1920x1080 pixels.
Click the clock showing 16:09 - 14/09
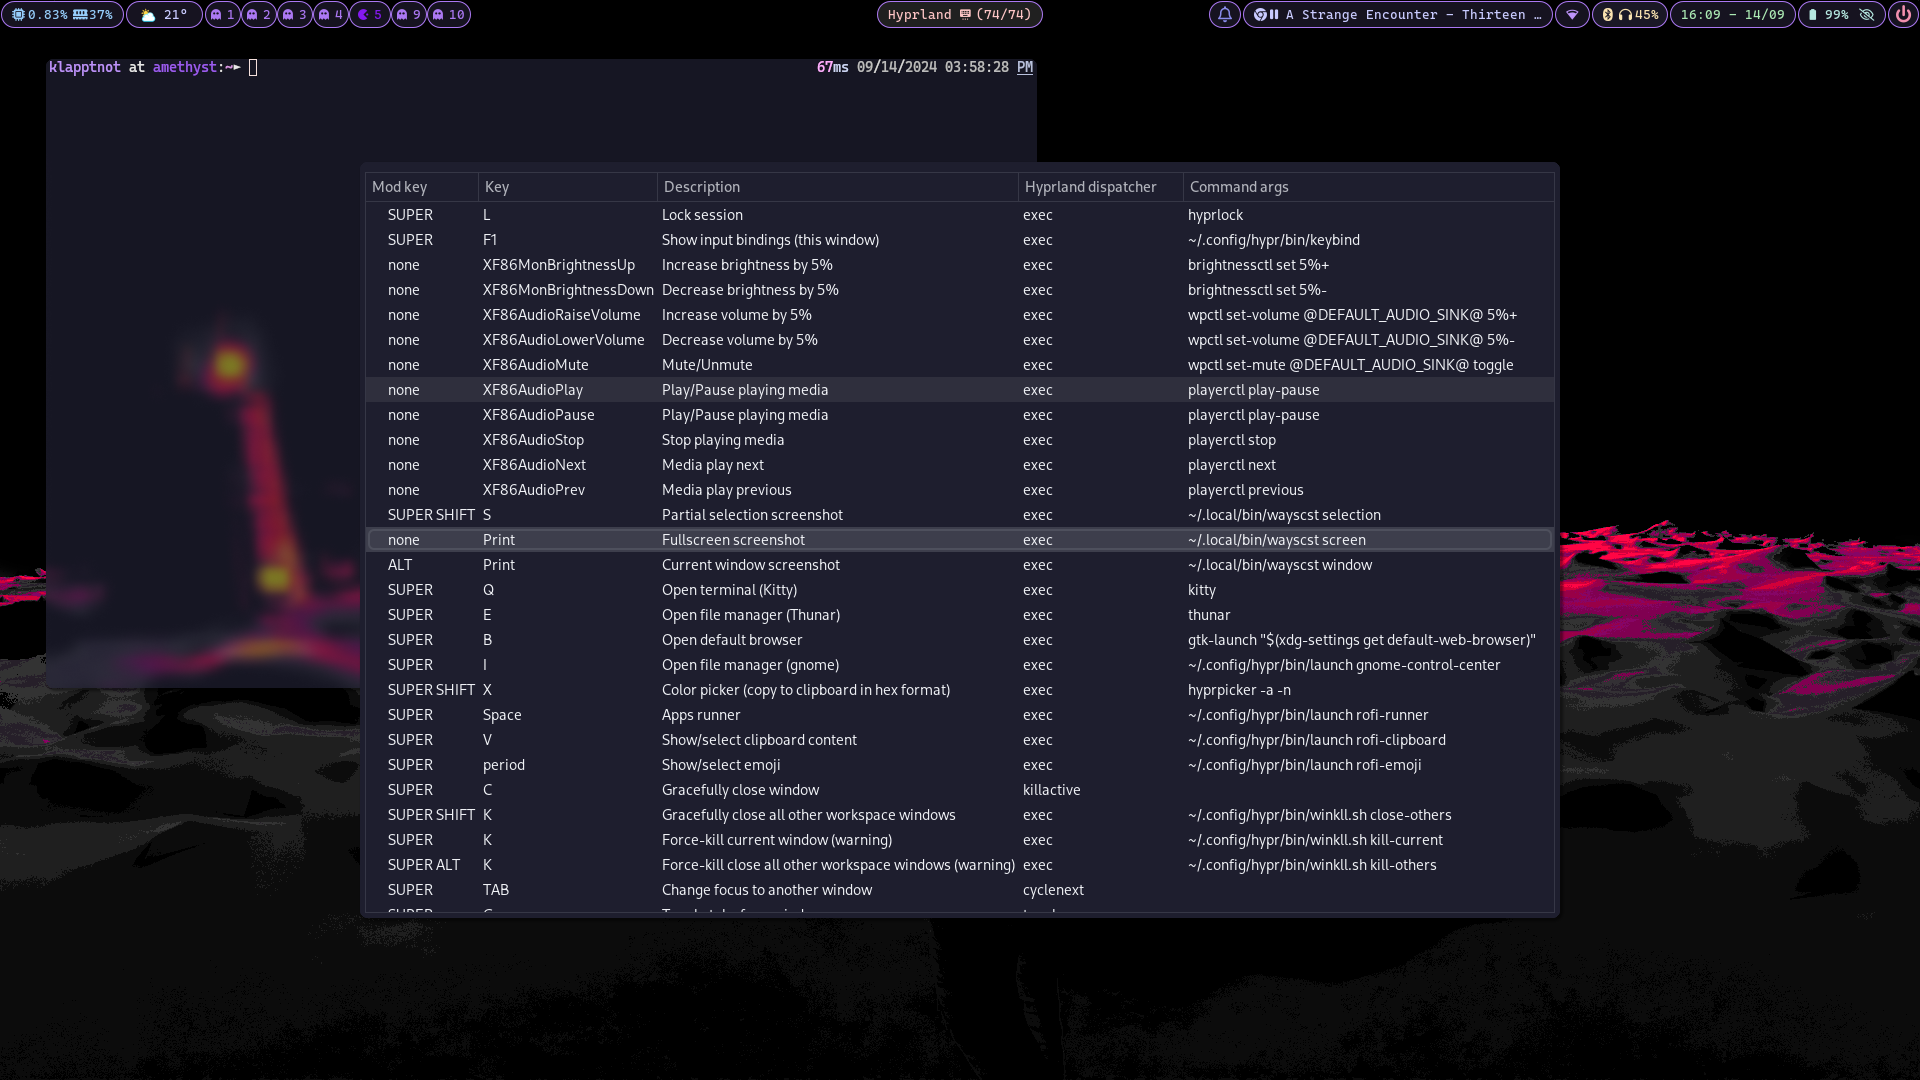tap(1732, 15)
